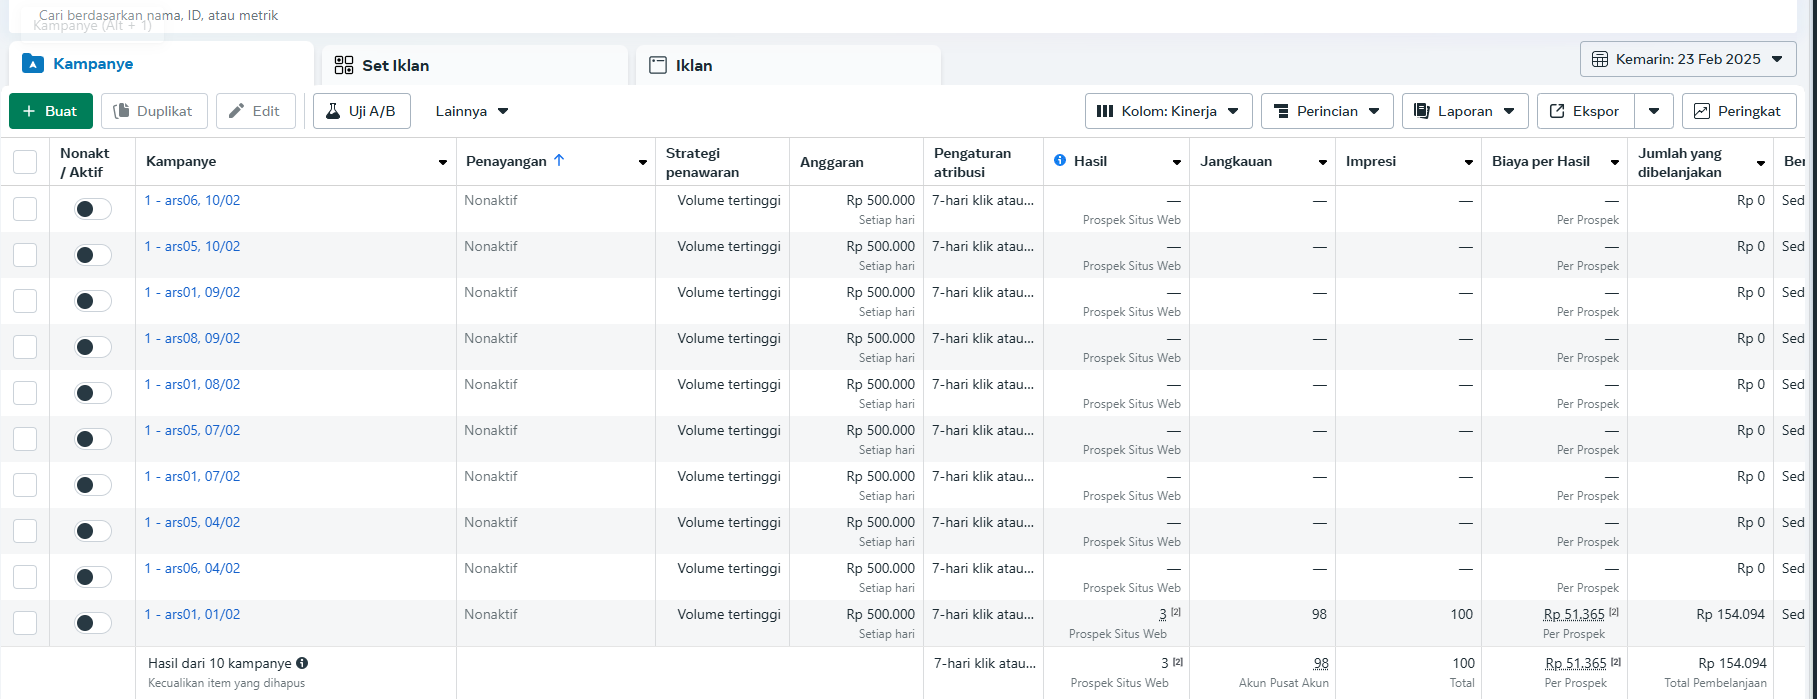Click the info icon beside Hasil dari 10 kampanye
Viewport: 1817px width, 699px height.
[302, 663]
